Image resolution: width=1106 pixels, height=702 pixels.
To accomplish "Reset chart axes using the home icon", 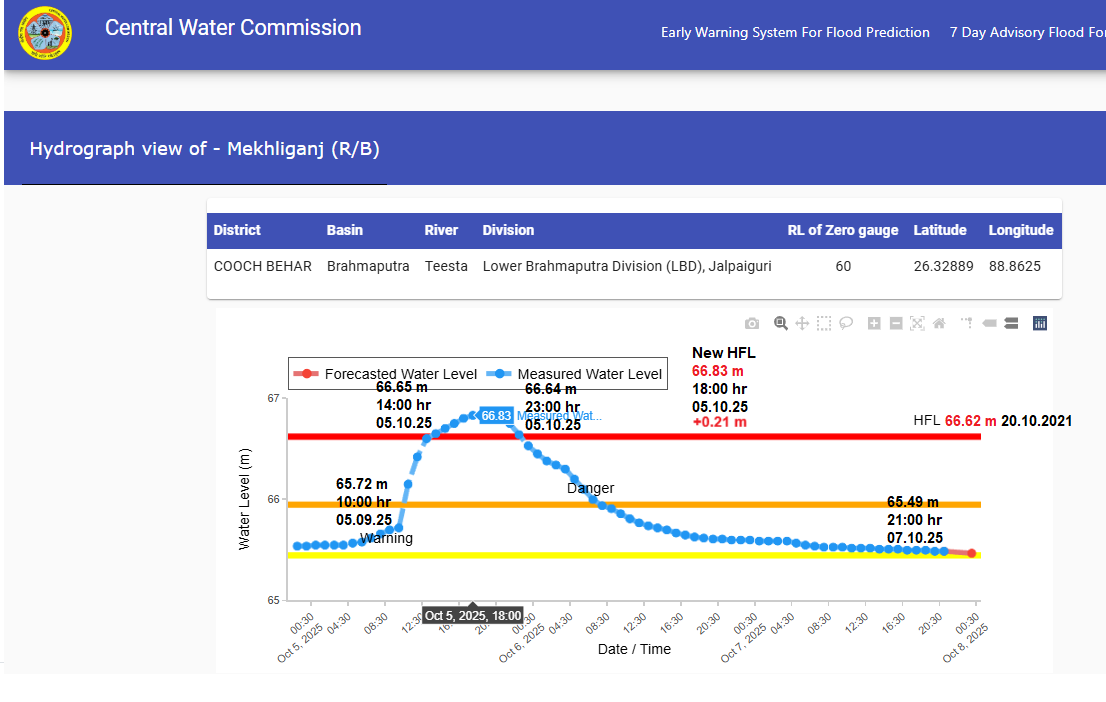I will coord(938,323).
